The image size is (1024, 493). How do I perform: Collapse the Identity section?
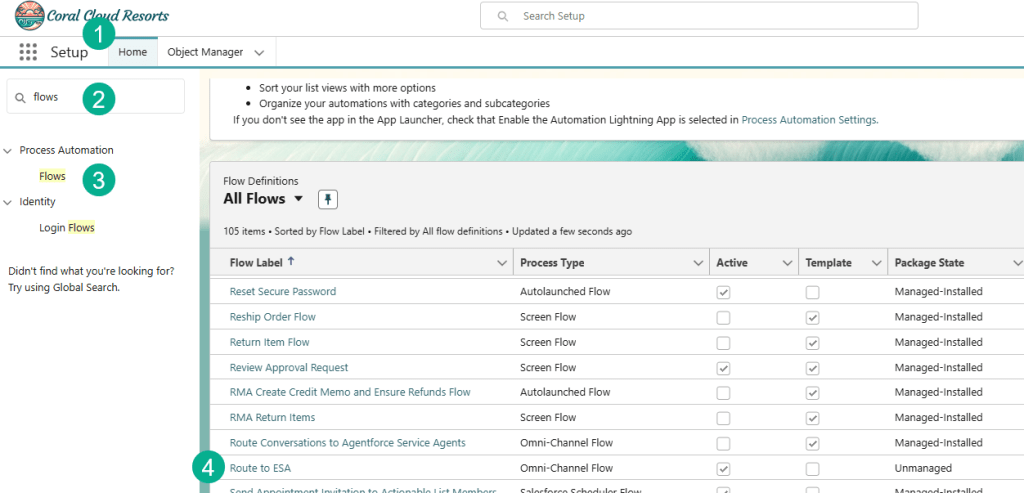tap(8, 202)
